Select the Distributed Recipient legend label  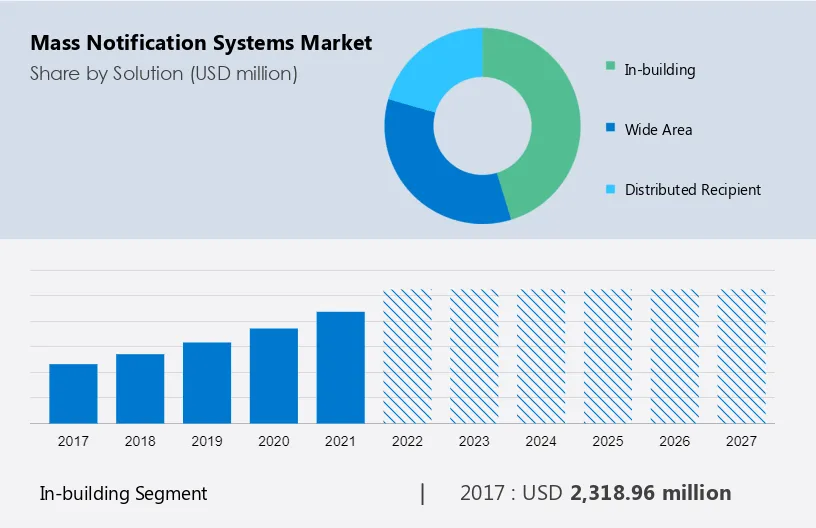pos(693,190)
